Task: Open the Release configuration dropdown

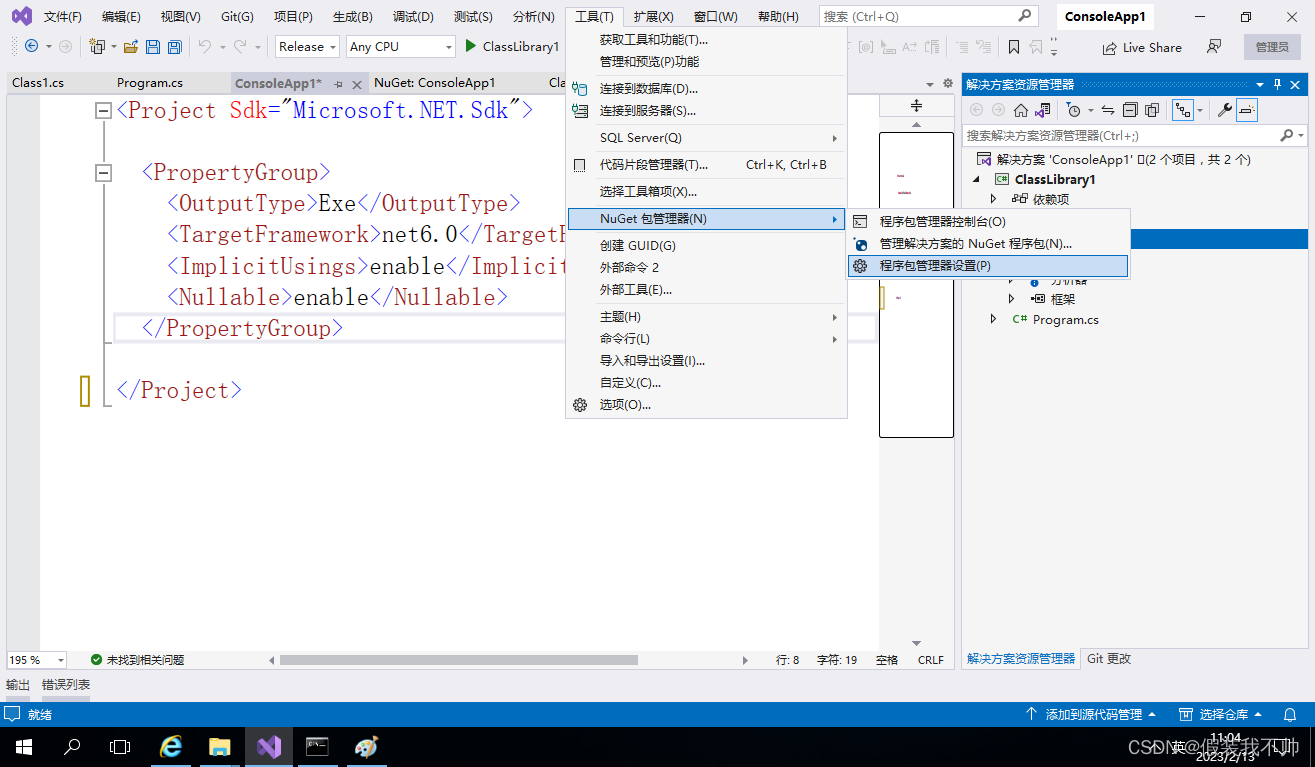Action: (x=307, y=47)
